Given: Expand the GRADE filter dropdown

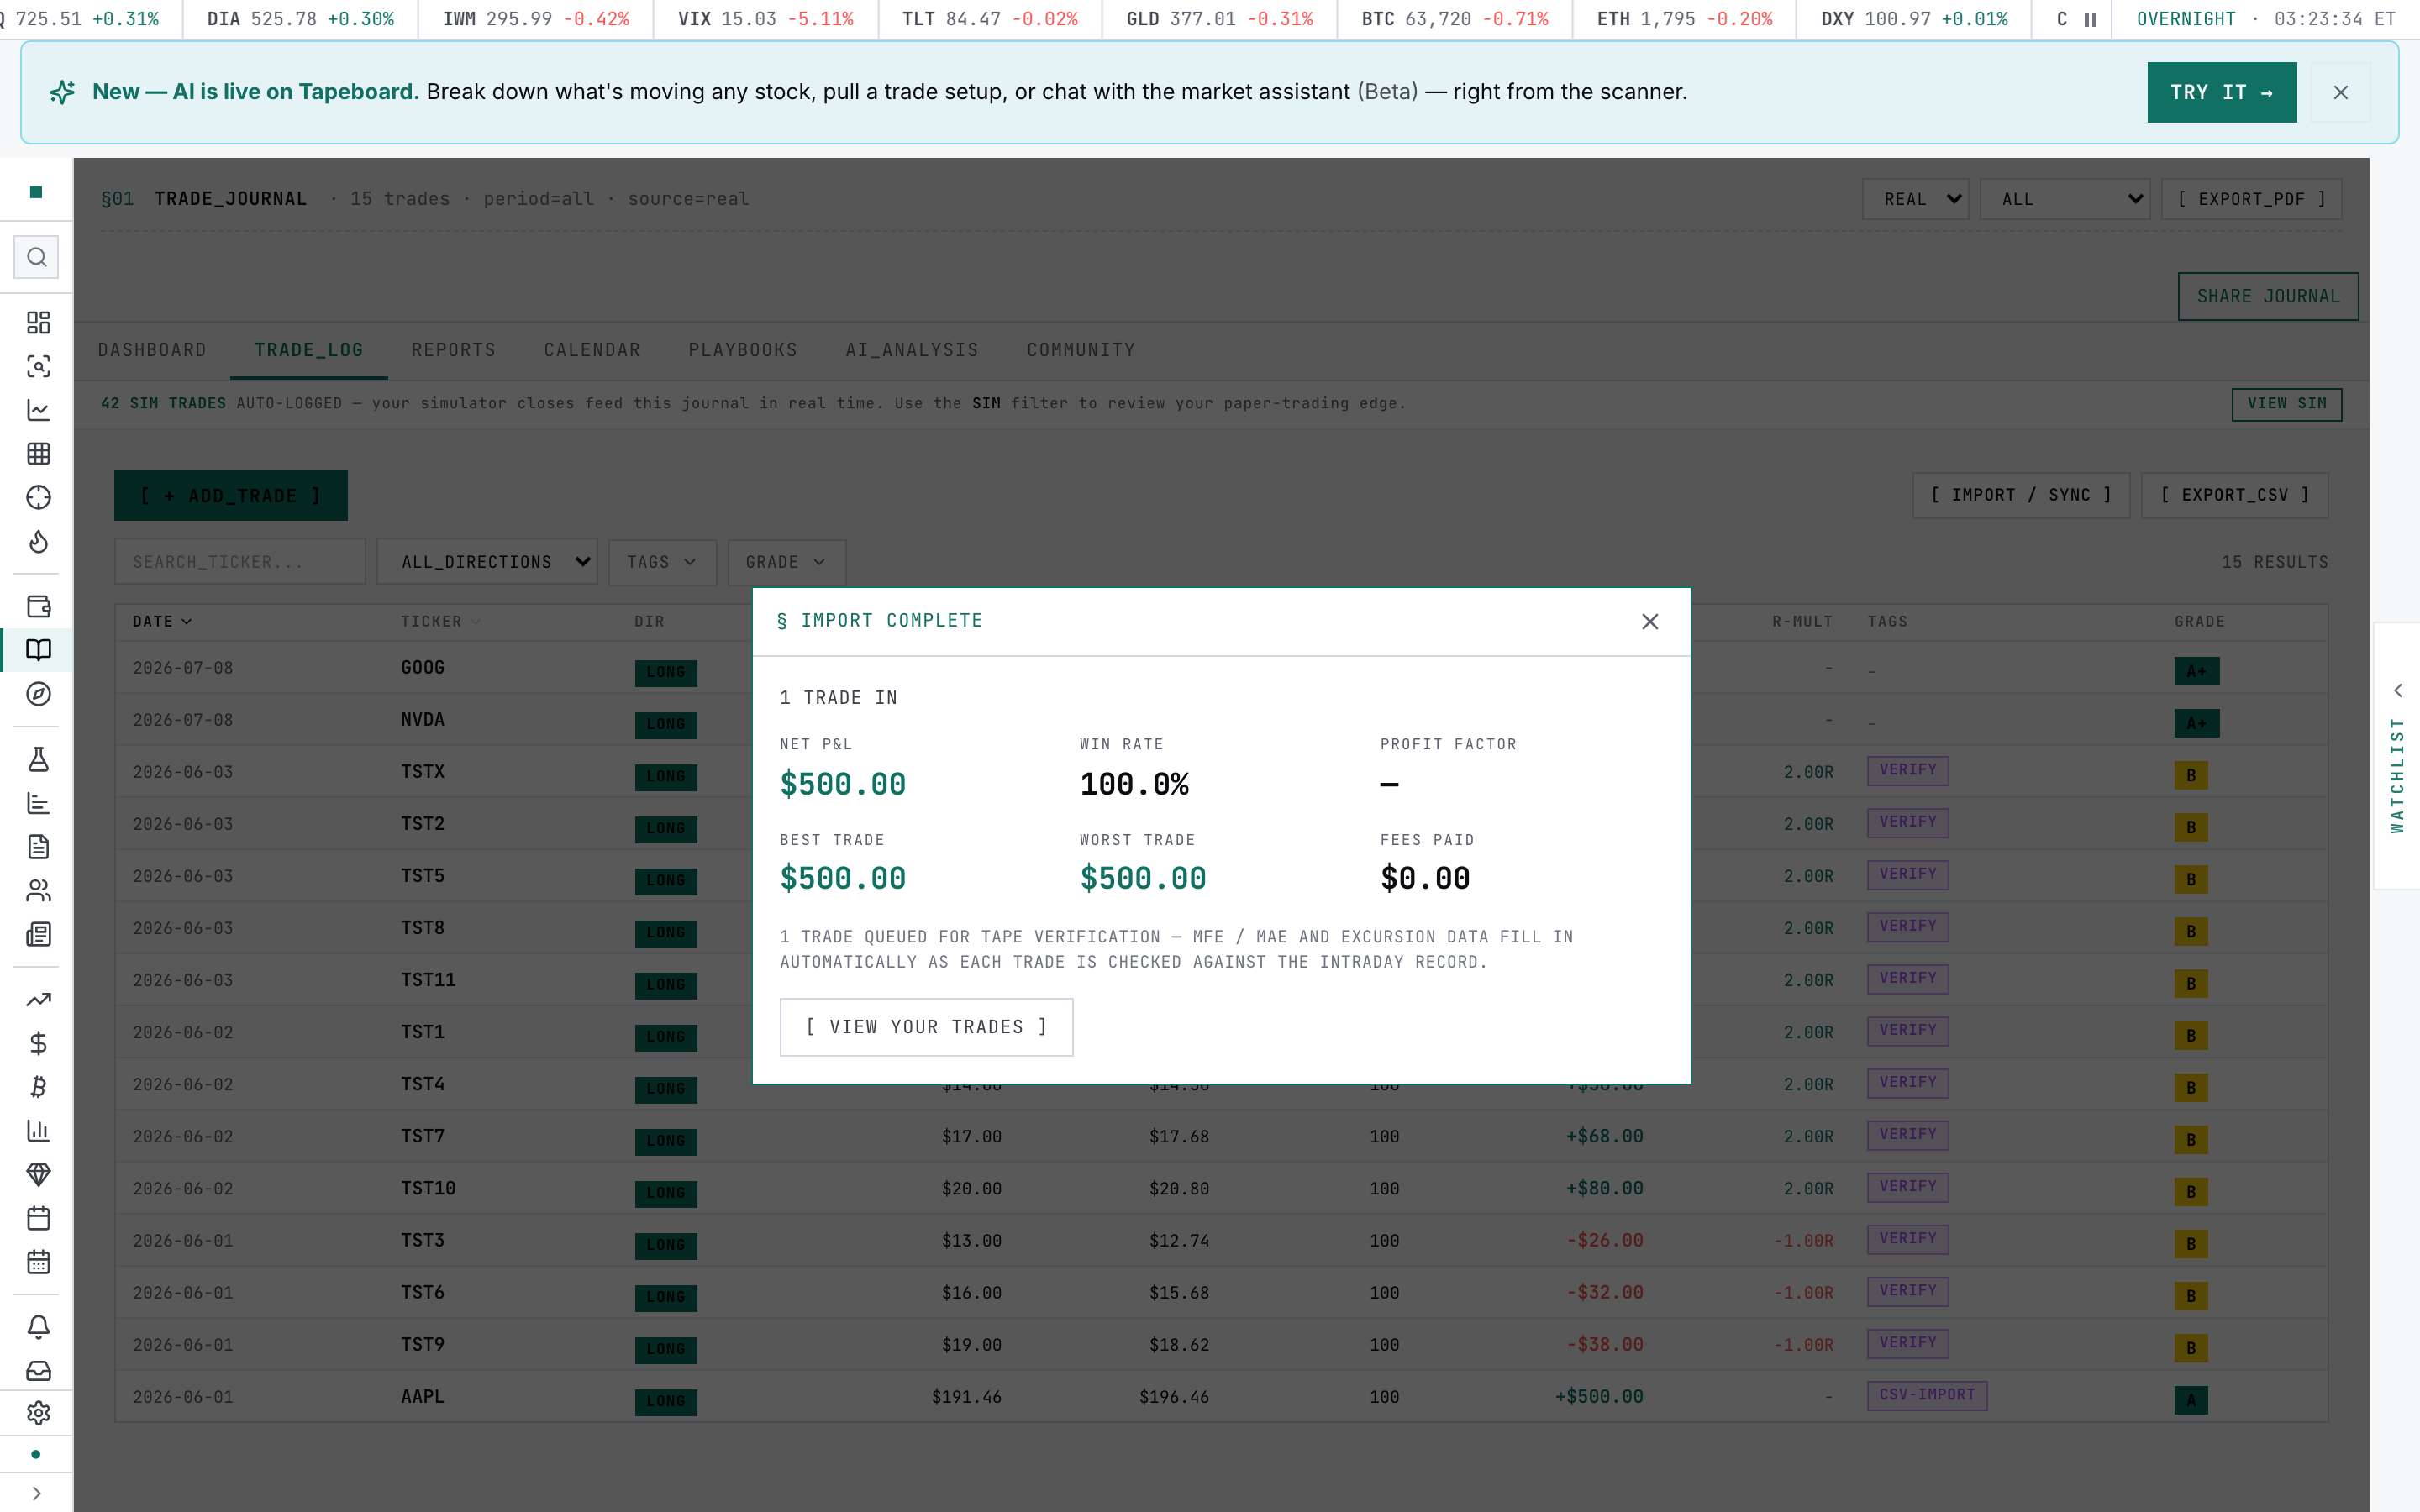Looking at the screenshot, I should (x=786, y=562).
